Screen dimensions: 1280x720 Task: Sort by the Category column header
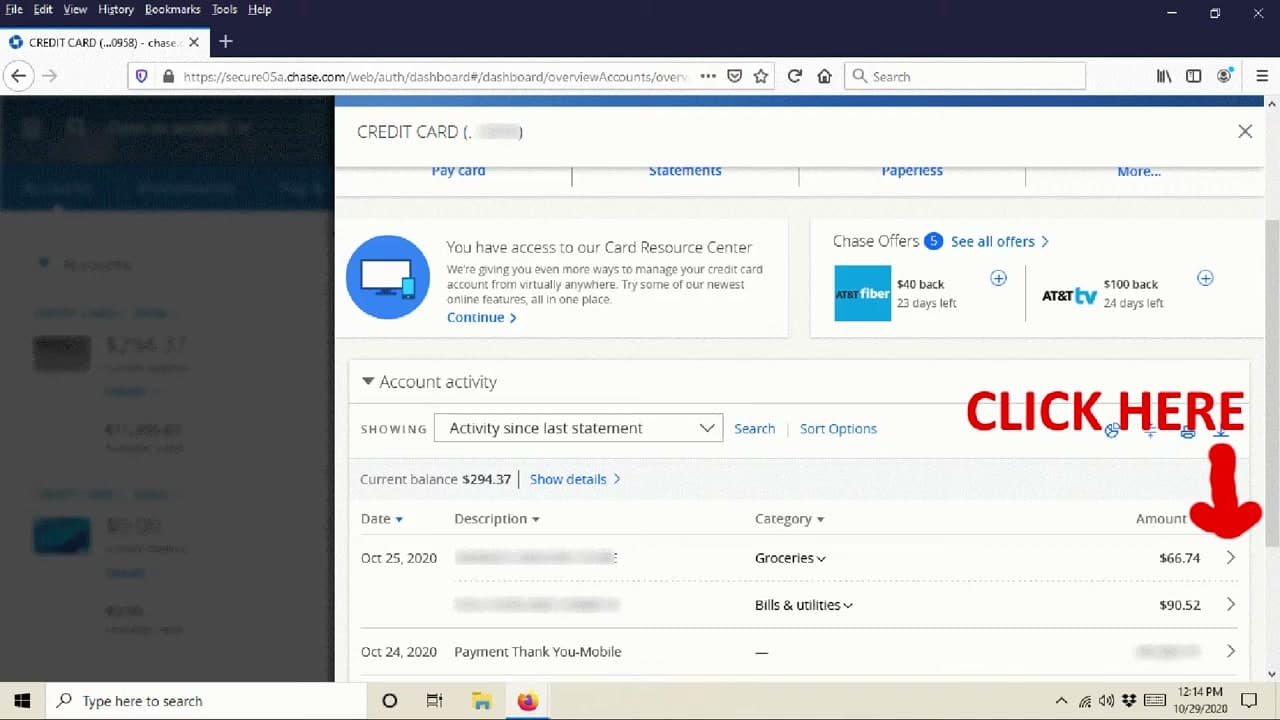790,519
